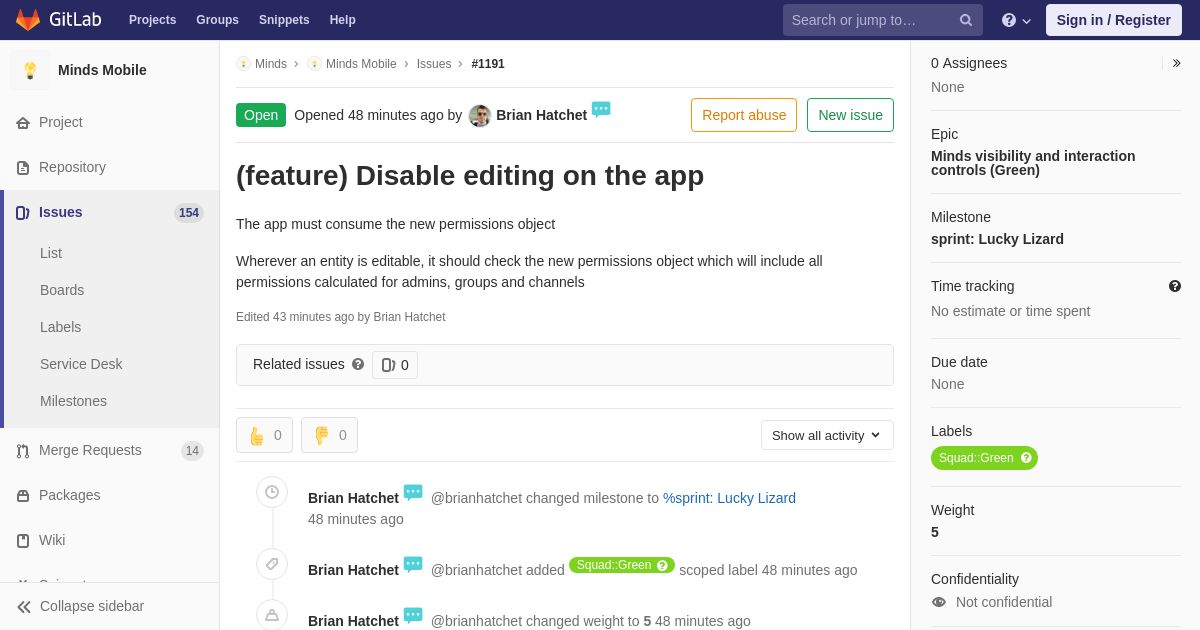Click the Merge Requests count badge 14
Image resolution: width=1200 pixels, height=630 pixels.
tap(192, 451)
